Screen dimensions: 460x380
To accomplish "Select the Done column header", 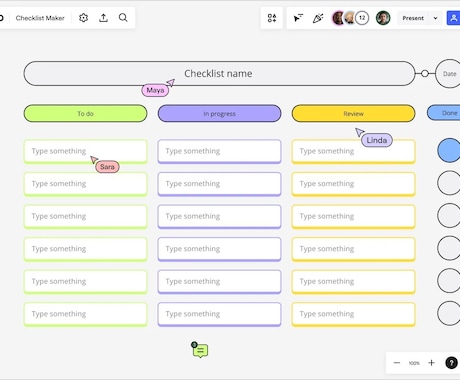I will point(444,113).
